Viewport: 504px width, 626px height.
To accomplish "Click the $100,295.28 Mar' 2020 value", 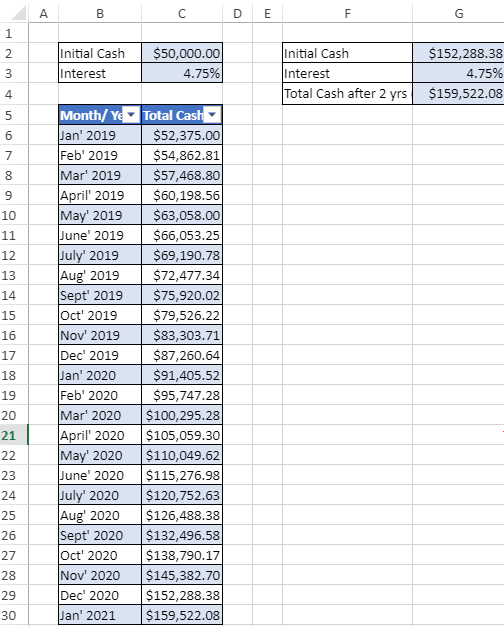I will point(182,415).
